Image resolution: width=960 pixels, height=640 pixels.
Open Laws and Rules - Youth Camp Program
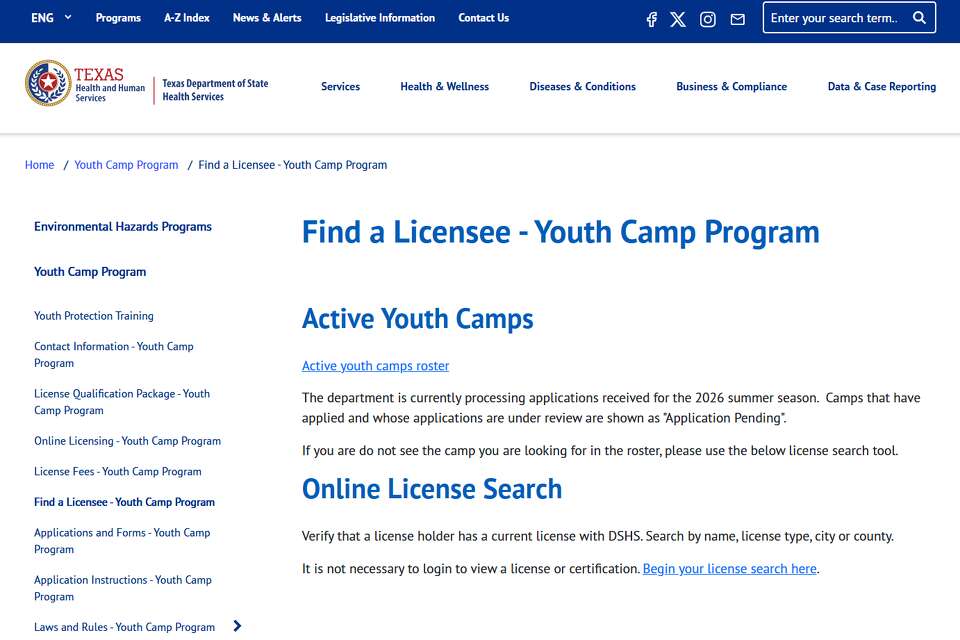pyautogui.click(x=124, y=627)
